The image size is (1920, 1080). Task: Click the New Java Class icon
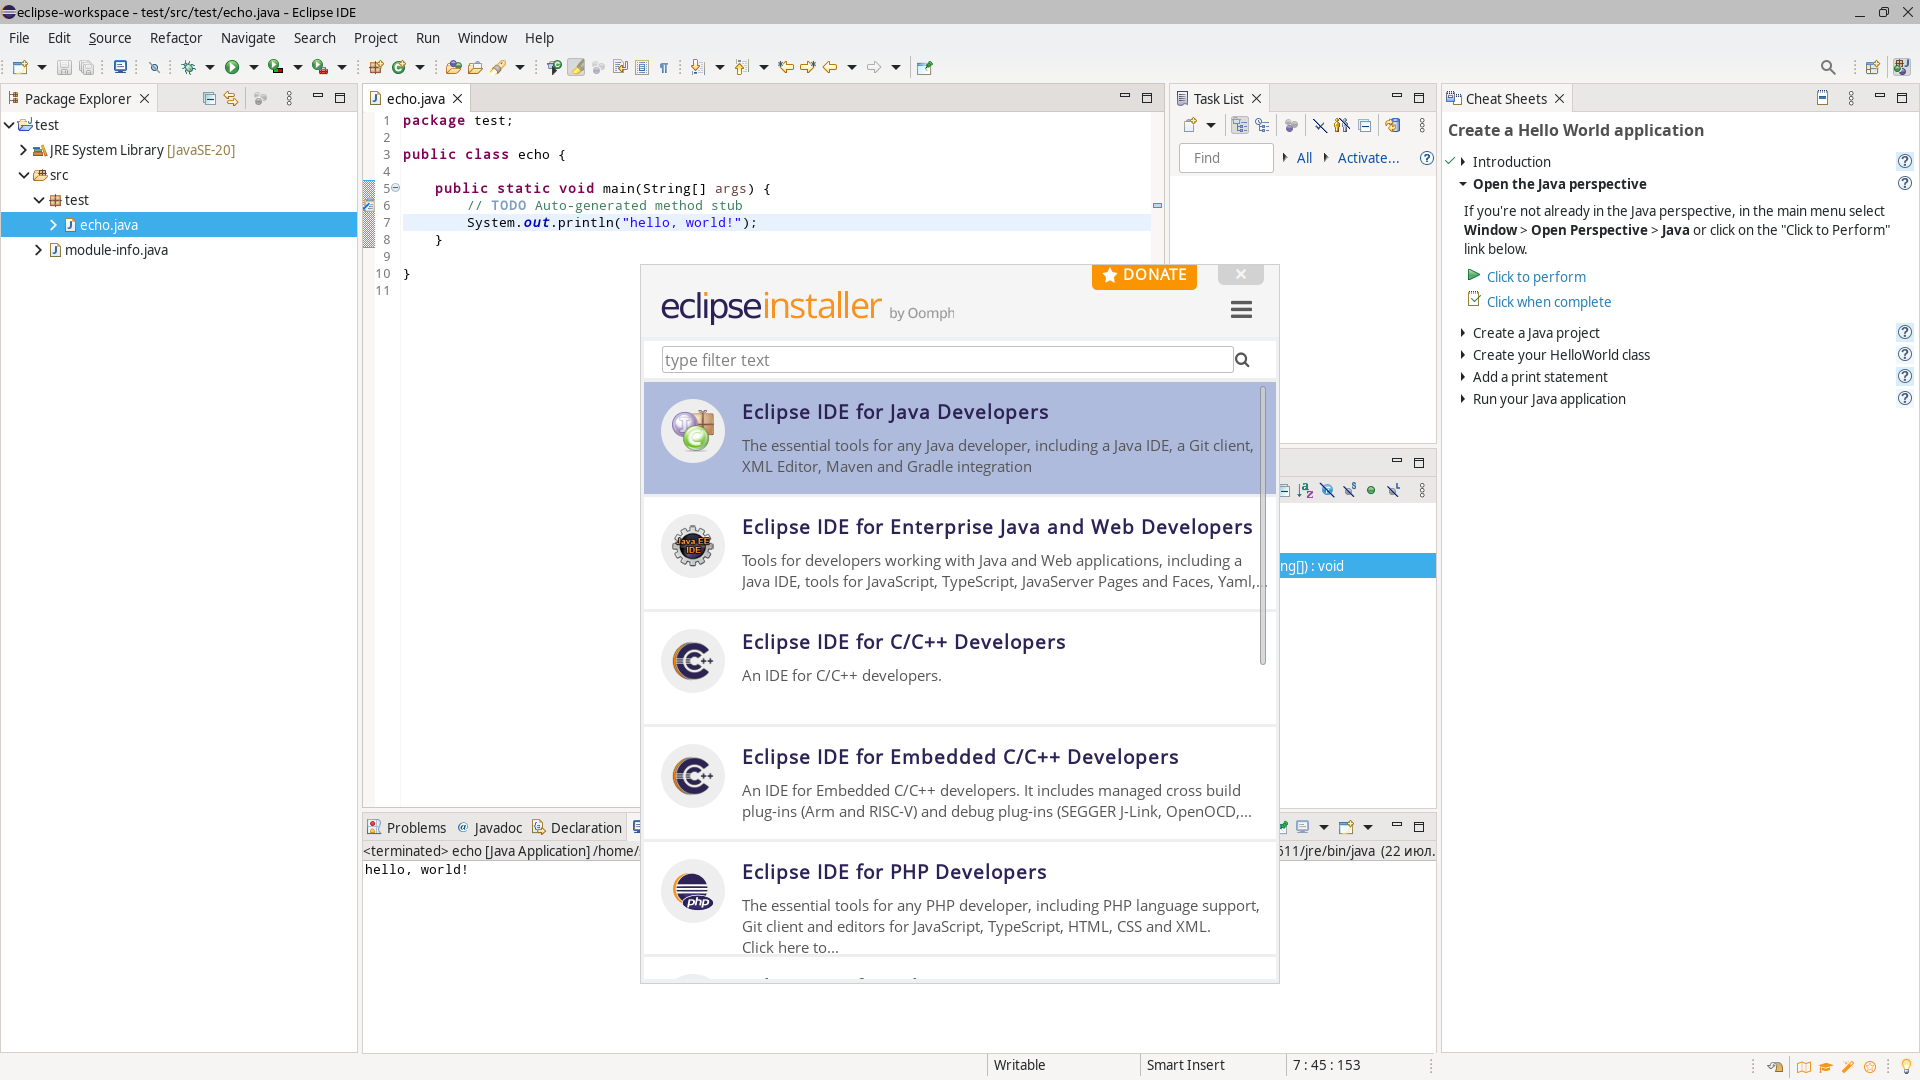399,67
